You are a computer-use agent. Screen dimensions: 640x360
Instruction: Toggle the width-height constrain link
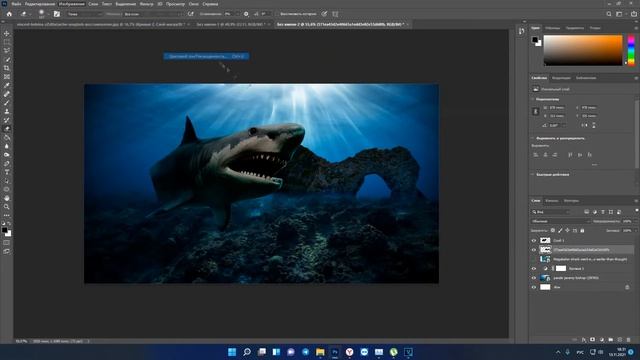click(x=536, y=111)
